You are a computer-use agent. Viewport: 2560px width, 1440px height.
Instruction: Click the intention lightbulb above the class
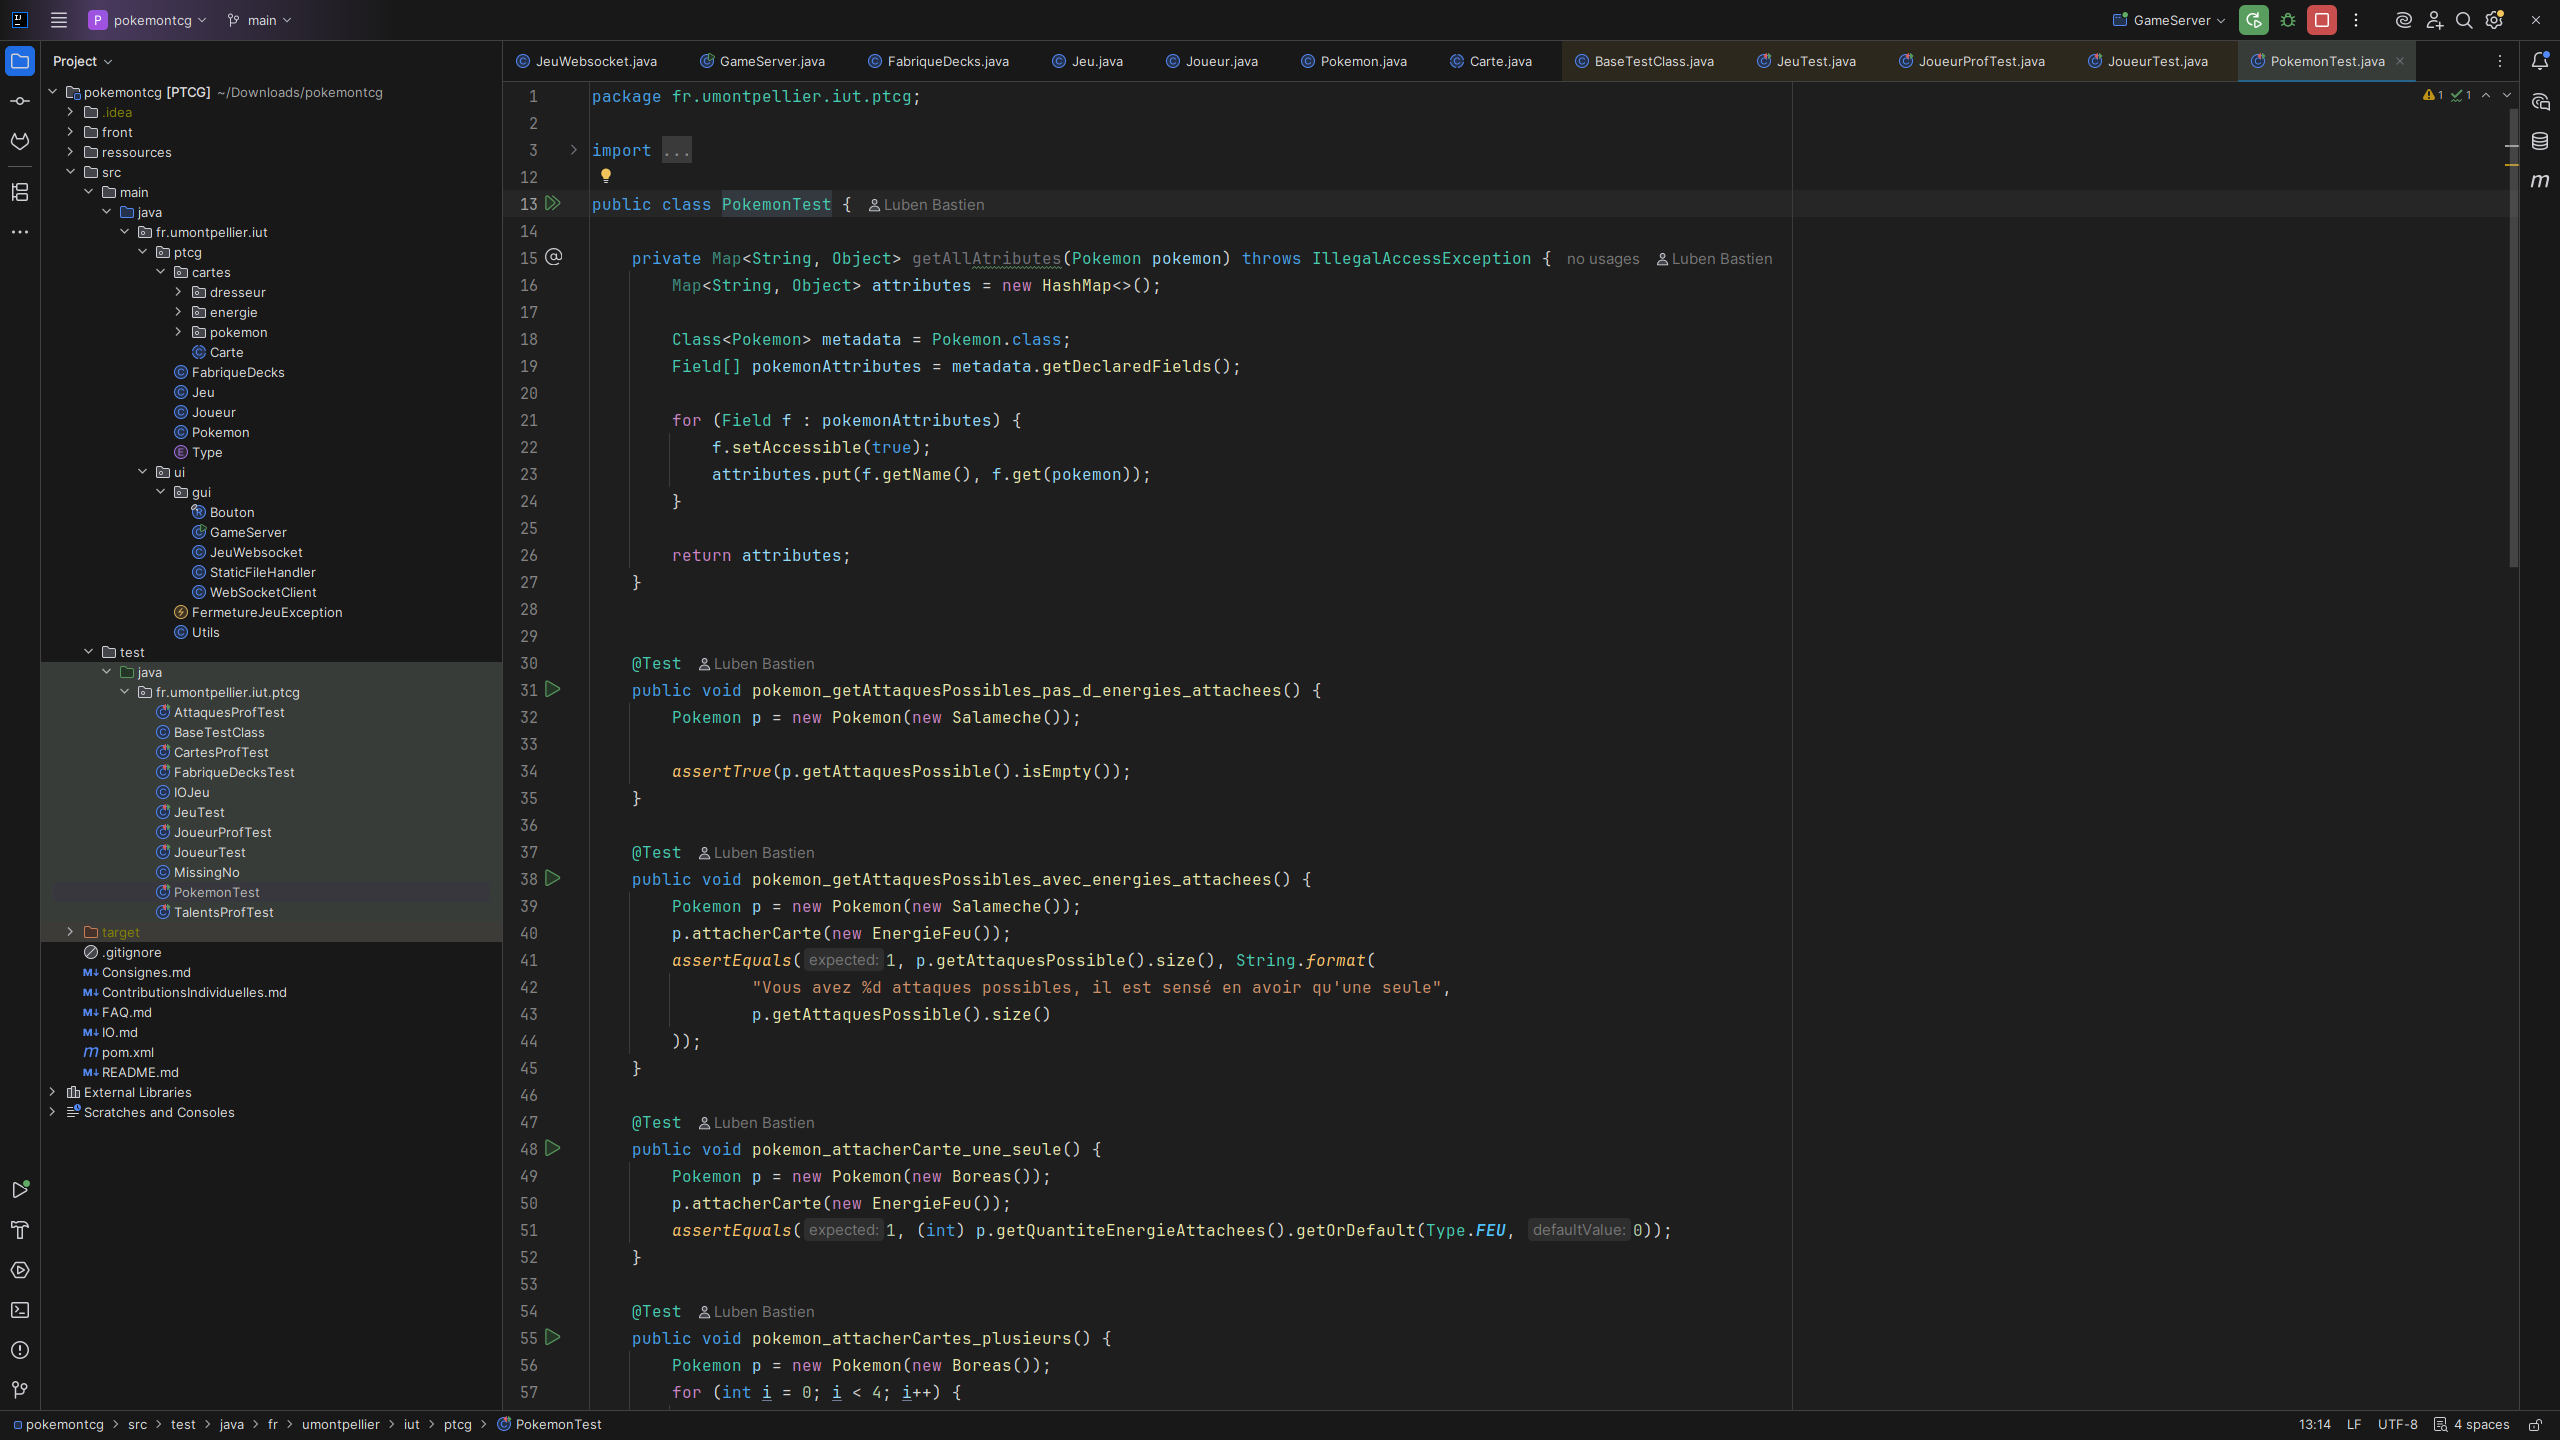click(605, 176)
